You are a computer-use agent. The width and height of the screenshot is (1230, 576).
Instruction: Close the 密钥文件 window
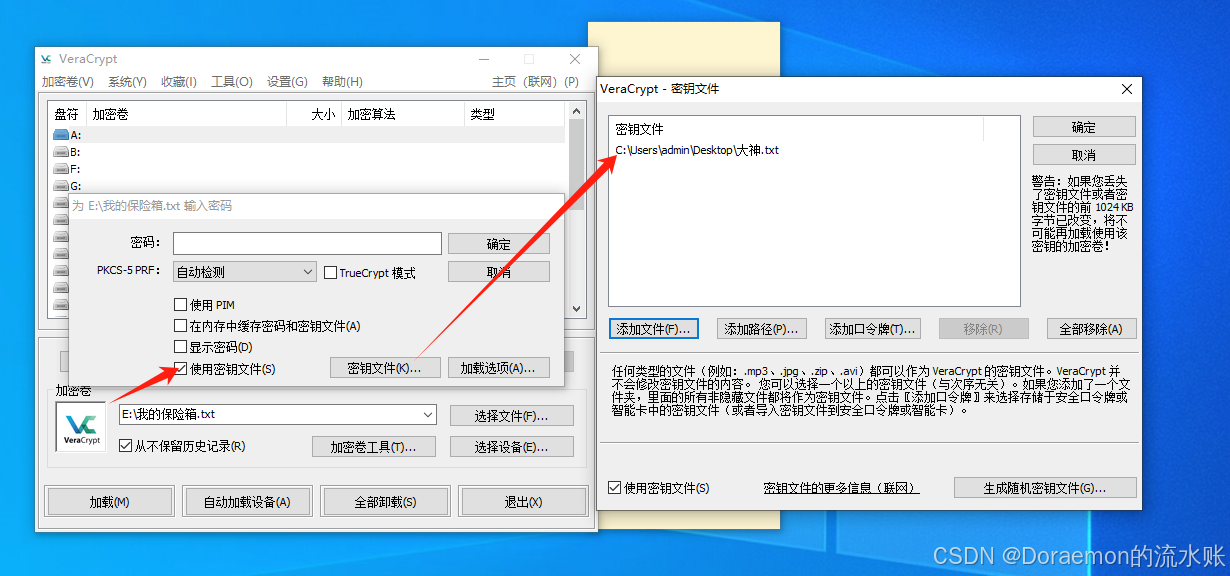pos(1127,89)
